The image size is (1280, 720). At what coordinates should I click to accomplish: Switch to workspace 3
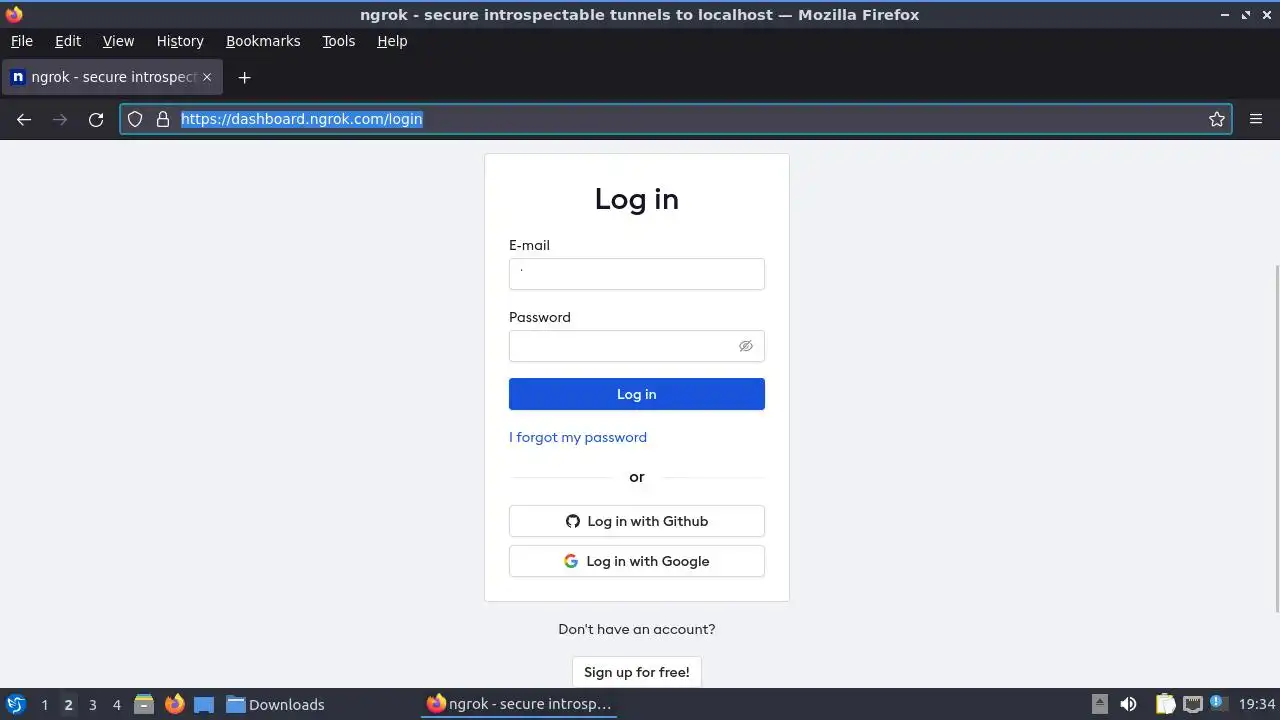(92, 704)
